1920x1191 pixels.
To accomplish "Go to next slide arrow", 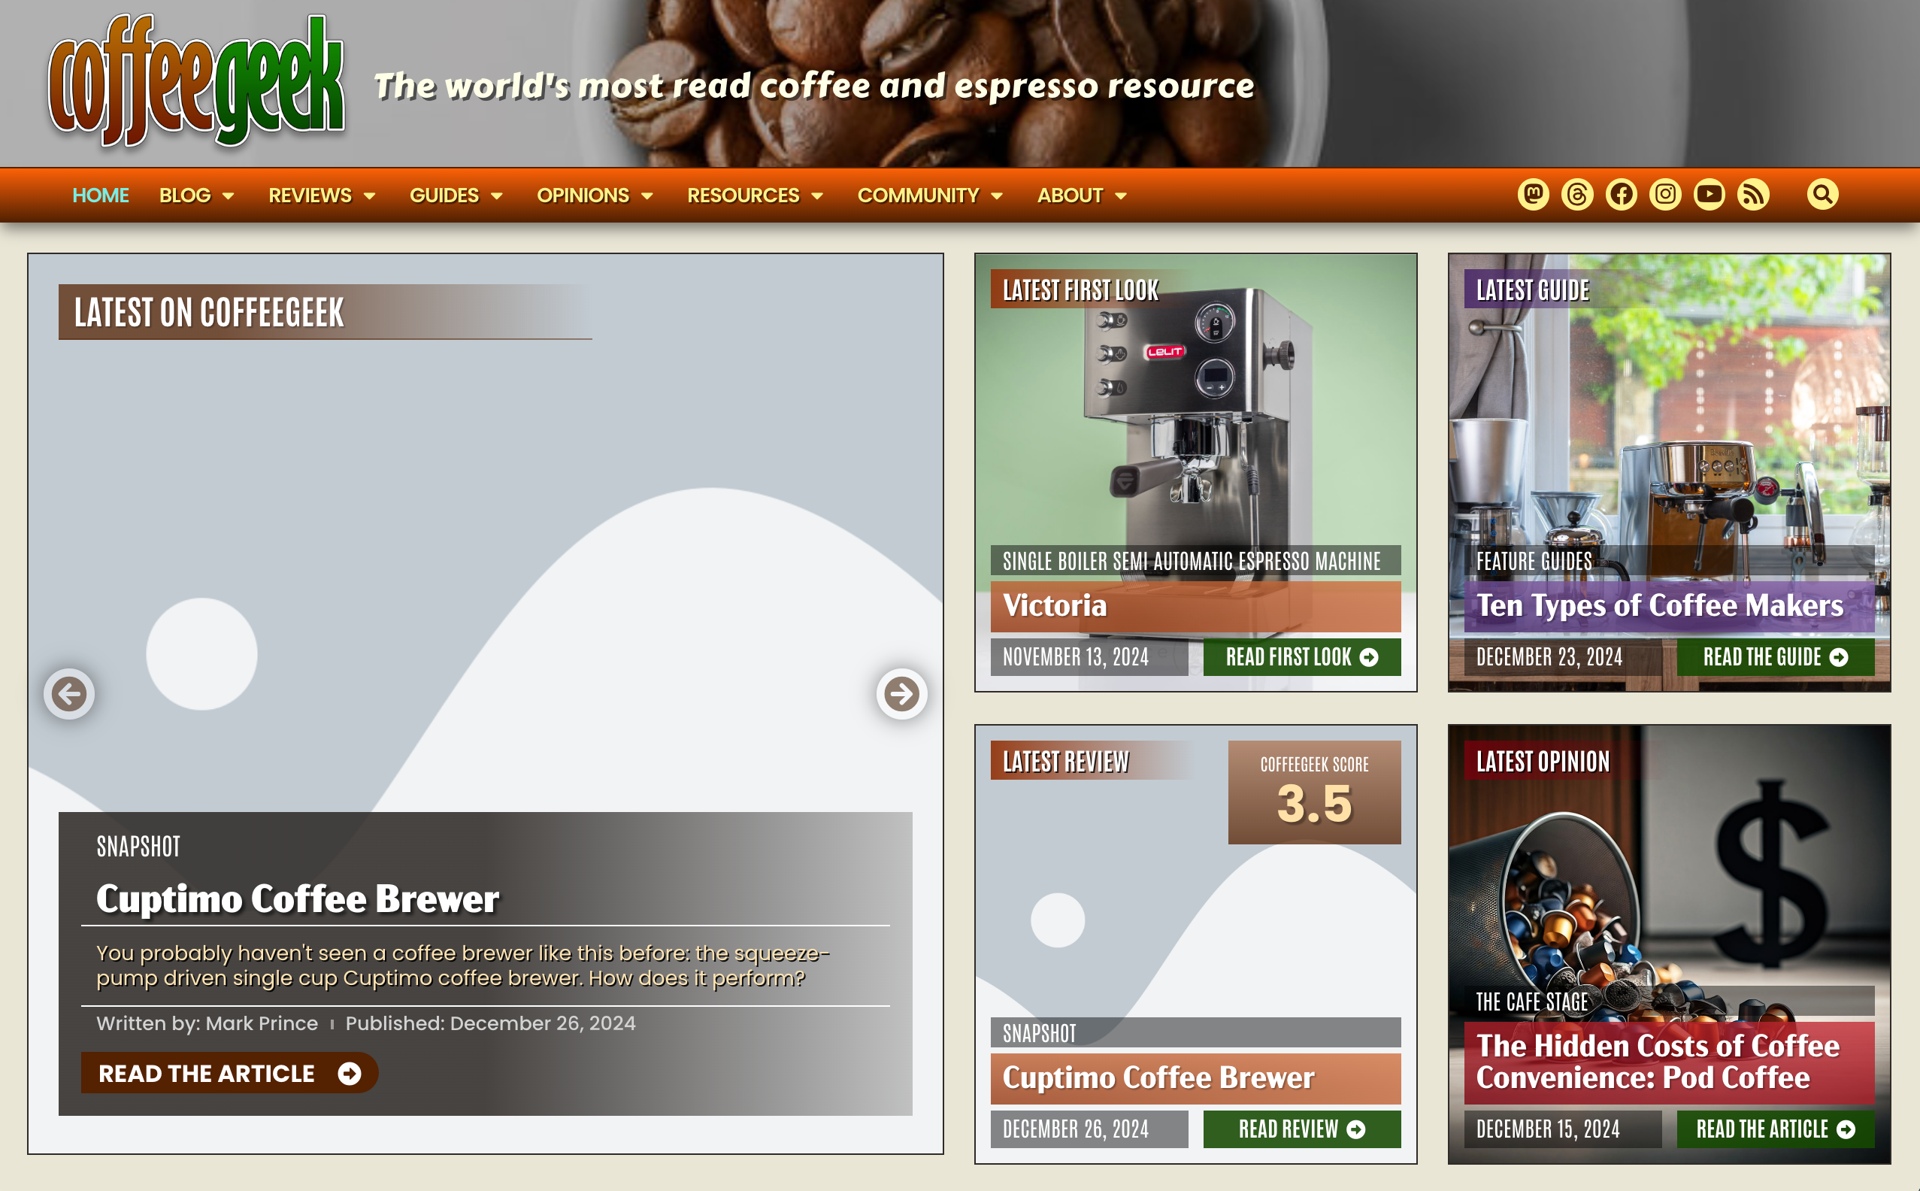I will tap(901, 693).
